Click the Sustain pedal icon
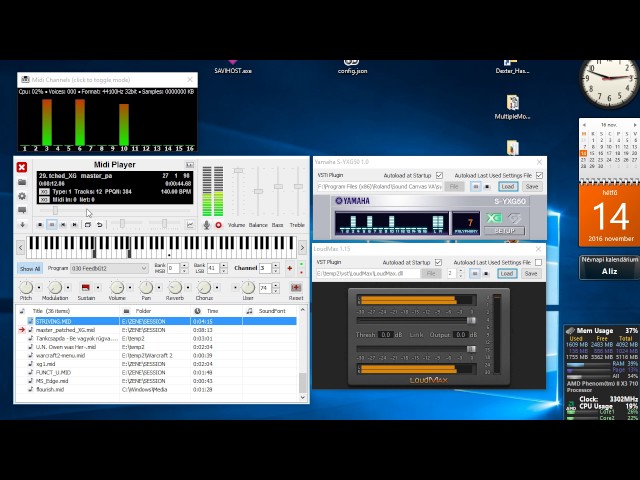Image resolution: width=640 pixels, height=480 pixels. click(x=87, y=288)
